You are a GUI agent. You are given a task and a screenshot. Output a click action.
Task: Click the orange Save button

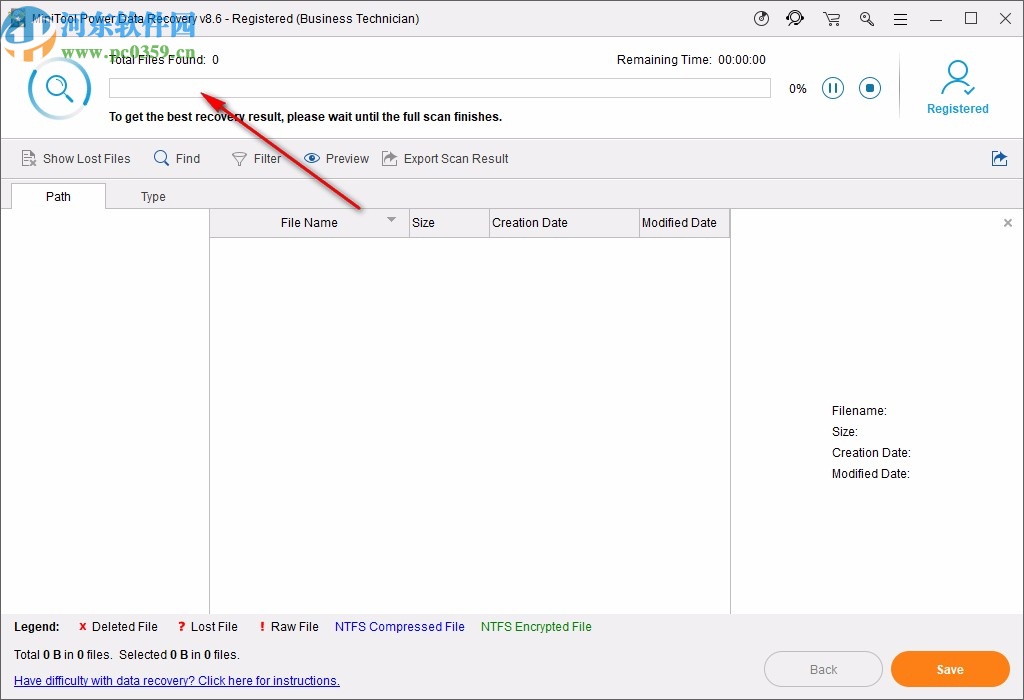pos(950,669)
